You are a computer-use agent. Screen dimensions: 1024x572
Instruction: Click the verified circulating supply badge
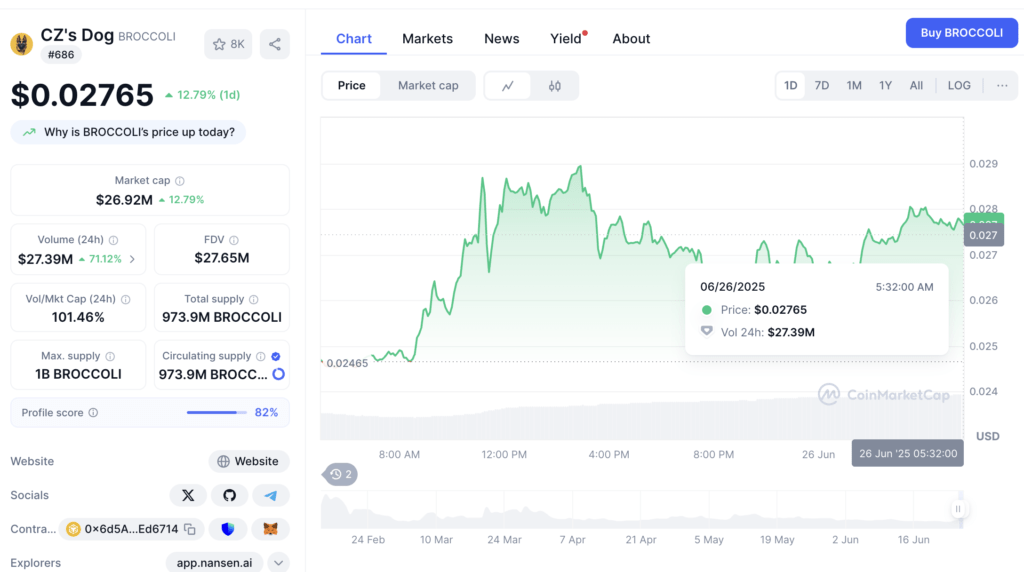pyautogui.click(x=276, y=357)
